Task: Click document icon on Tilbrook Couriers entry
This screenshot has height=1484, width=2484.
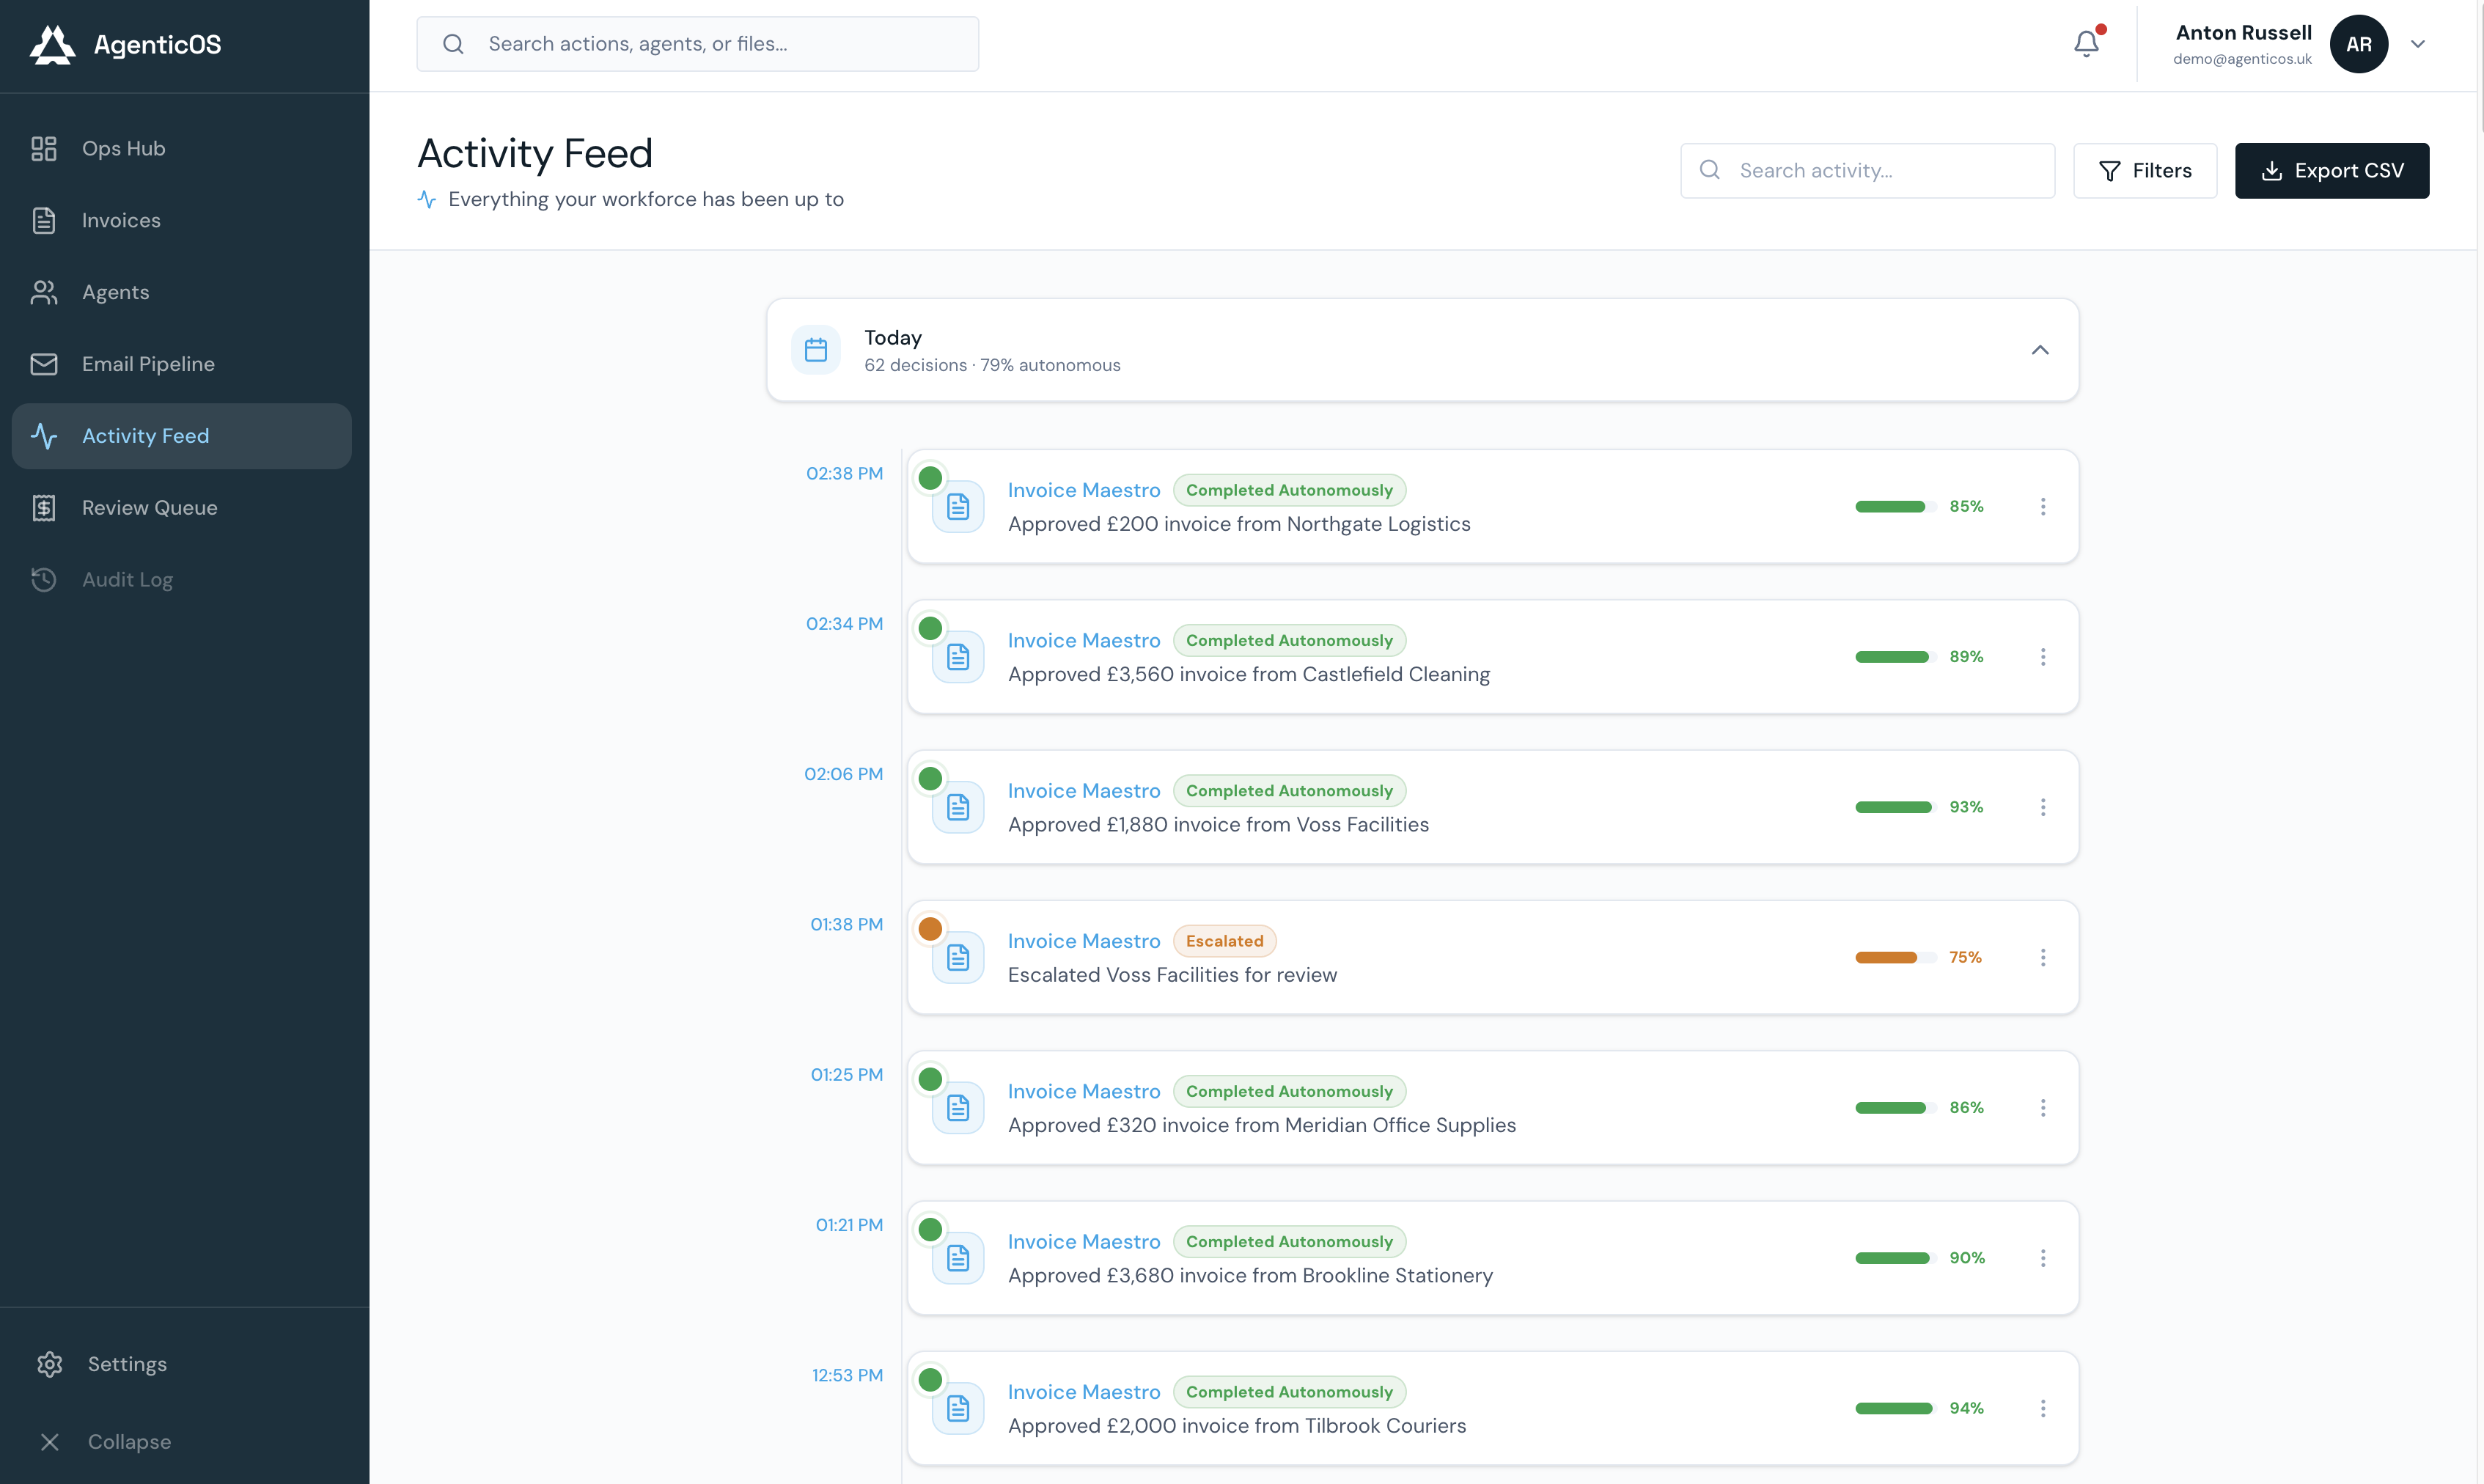Action: (x=958, y=1408)
